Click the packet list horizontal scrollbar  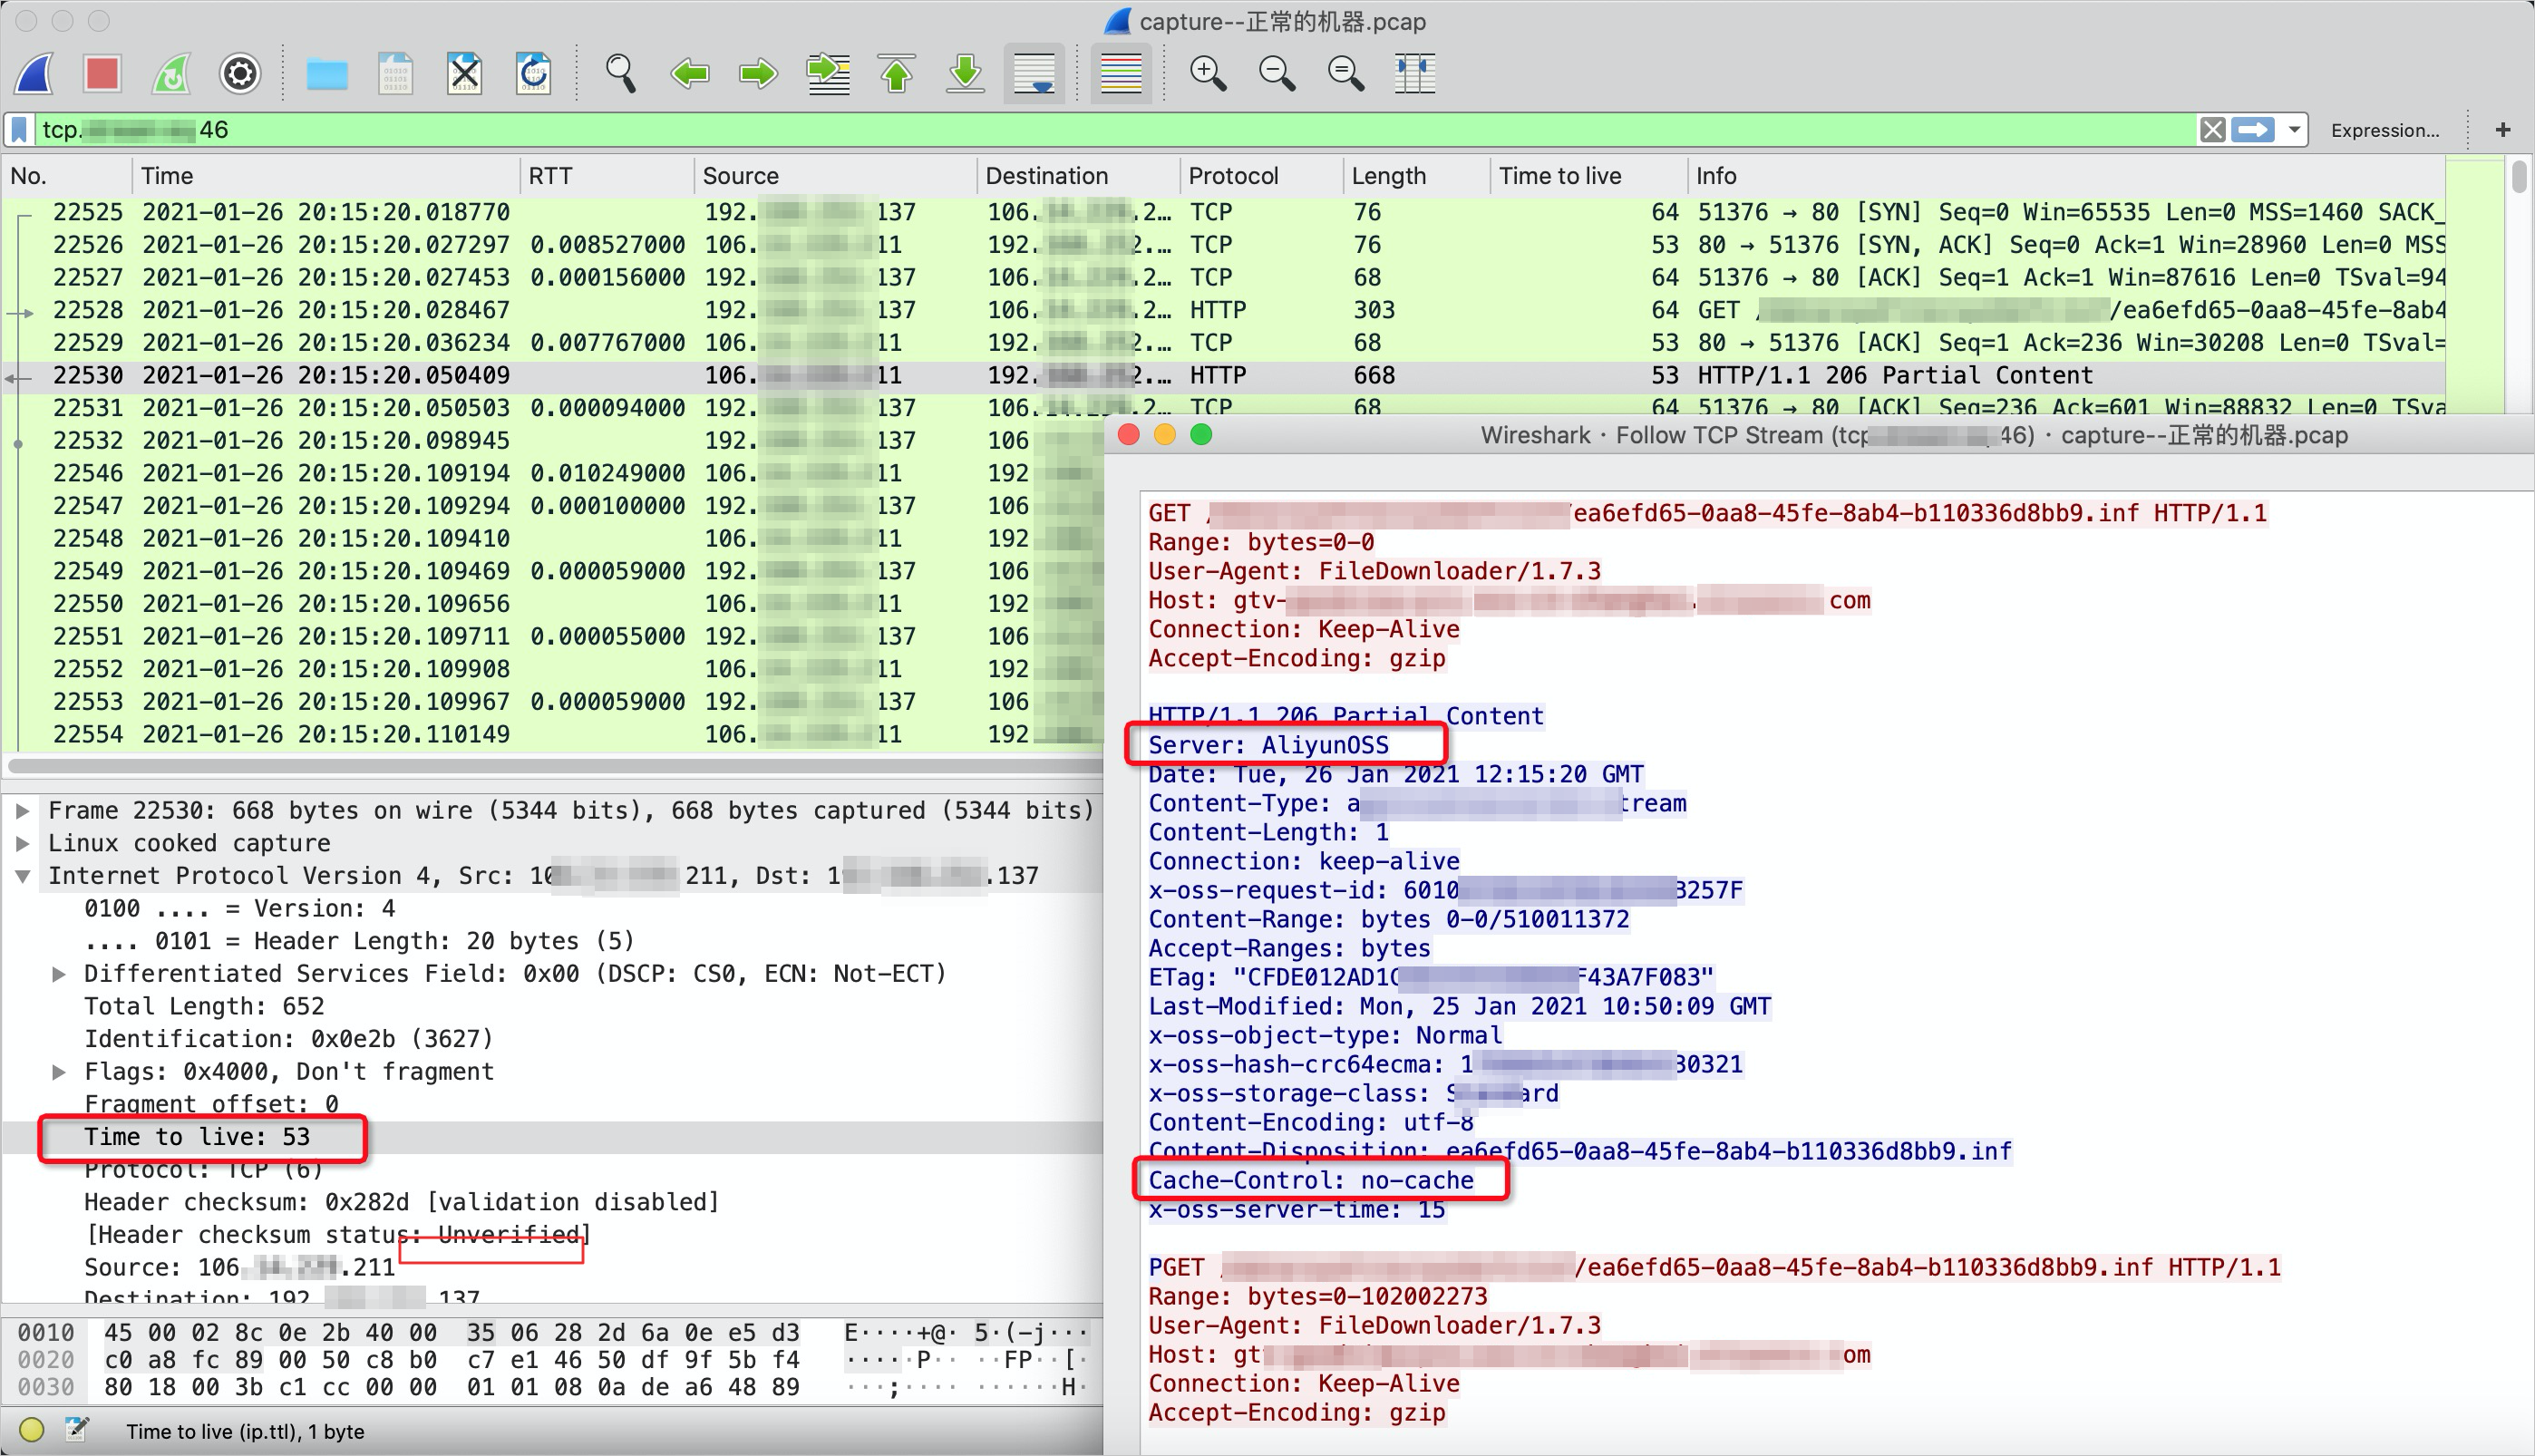pos(550,766)
